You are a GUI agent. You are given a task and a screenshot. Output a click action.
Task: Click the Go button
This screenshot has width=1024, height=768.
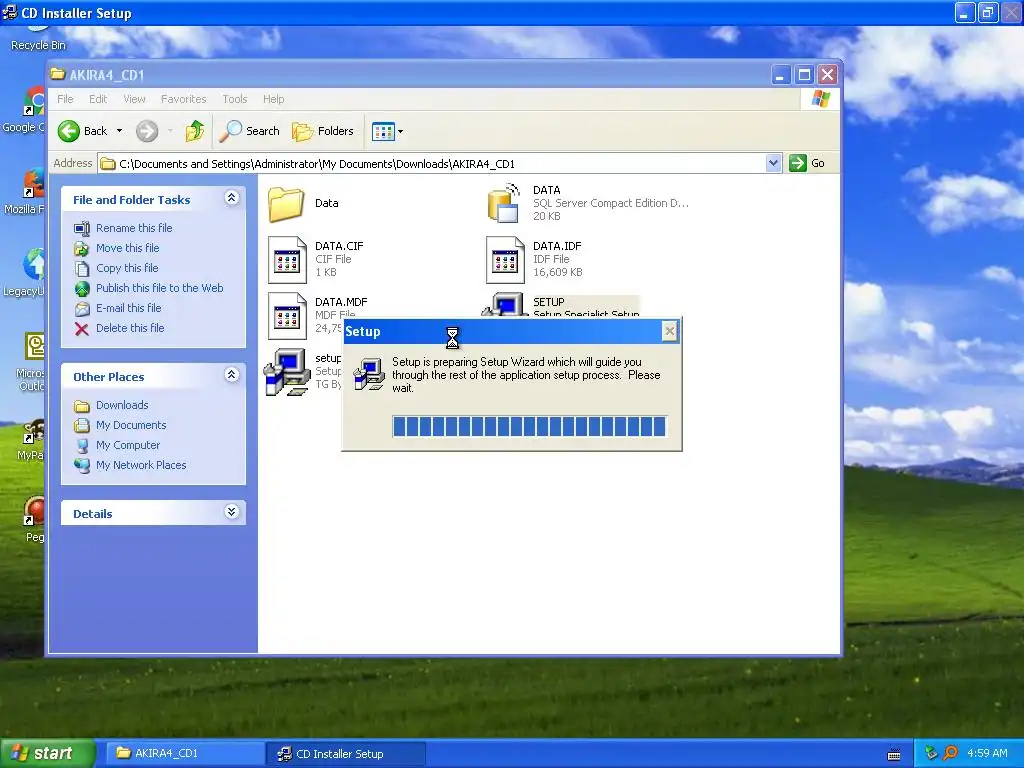(807, 163)
